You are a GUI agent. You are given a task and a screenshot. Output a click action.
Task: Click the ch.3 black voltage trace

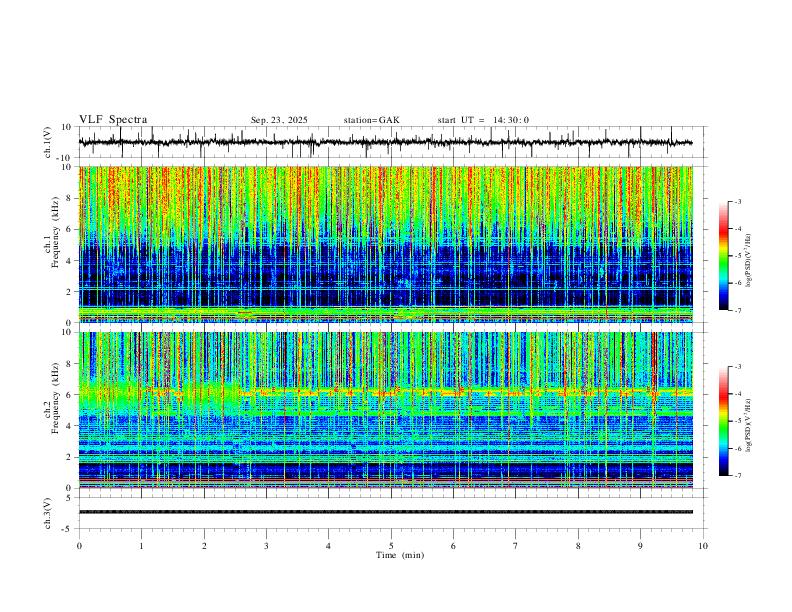tap(385, 512)
